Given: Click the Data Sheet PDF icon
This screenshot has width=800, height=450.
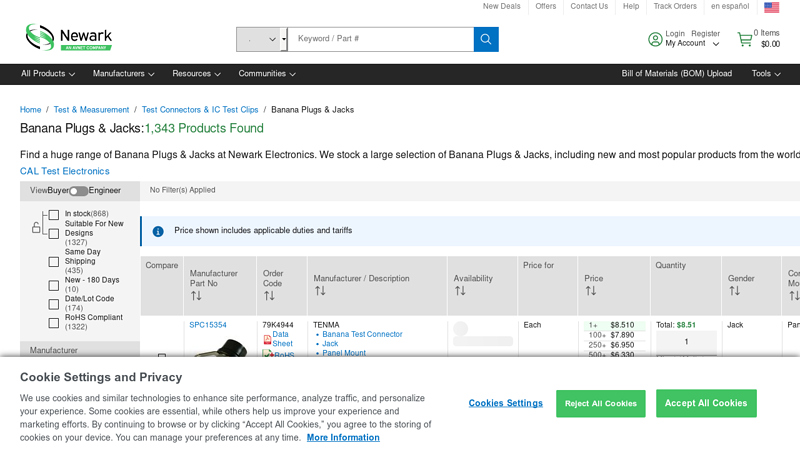Looking at the screenshot, I should (x=267, y=340).
